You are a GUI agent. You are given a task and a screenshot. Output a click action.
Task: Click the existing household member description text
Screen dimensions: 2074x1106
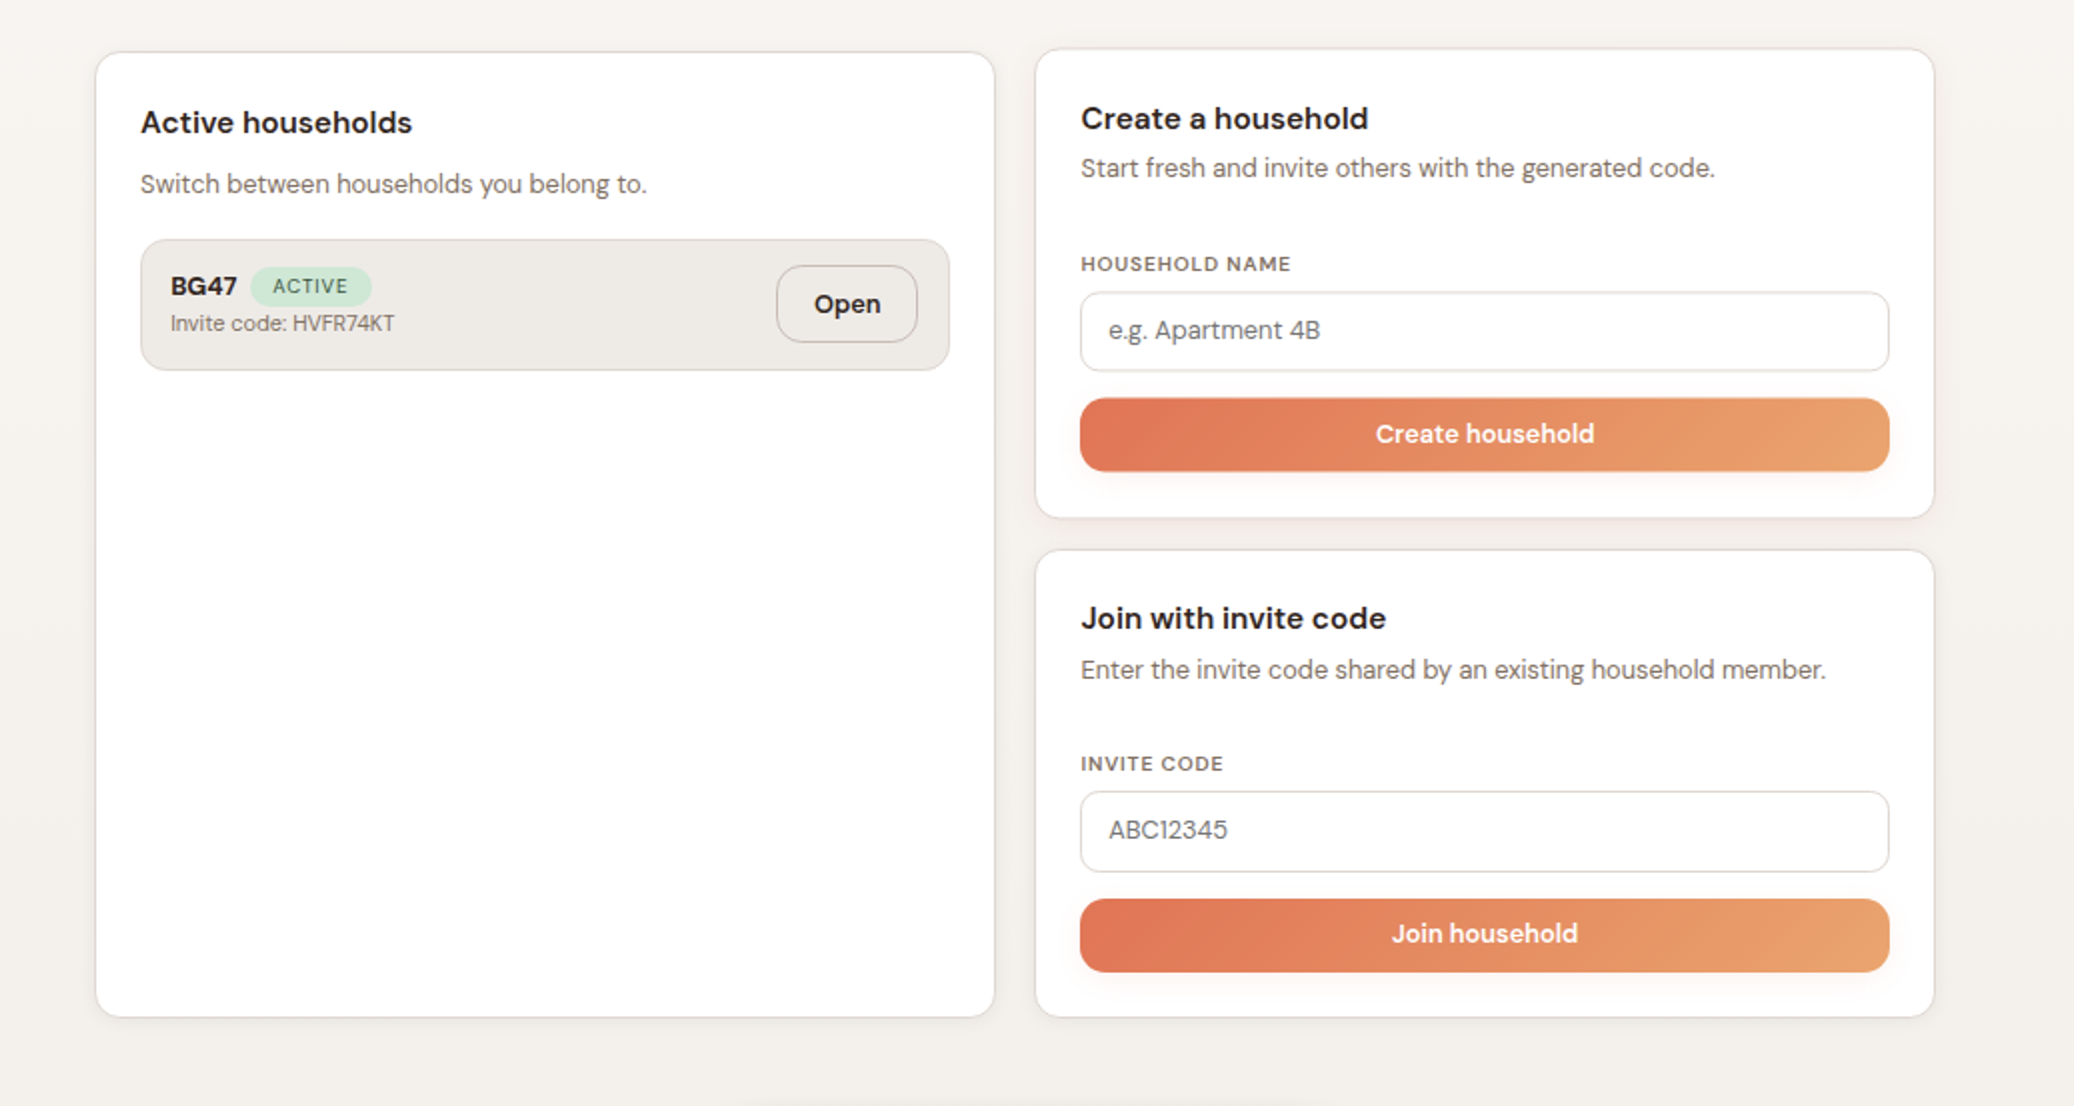[1454, 670]
